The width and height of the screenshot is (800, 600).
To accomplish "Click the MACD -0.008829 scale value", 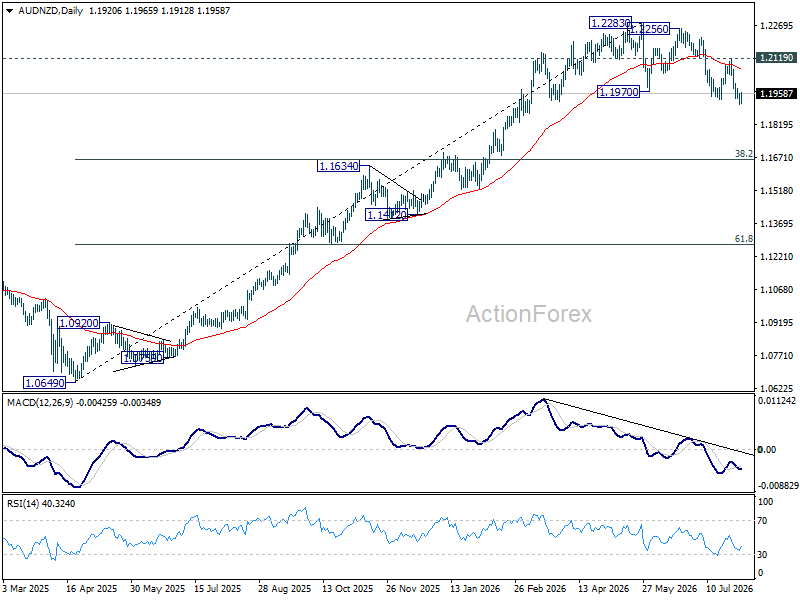I will click(x=778, y=486).
